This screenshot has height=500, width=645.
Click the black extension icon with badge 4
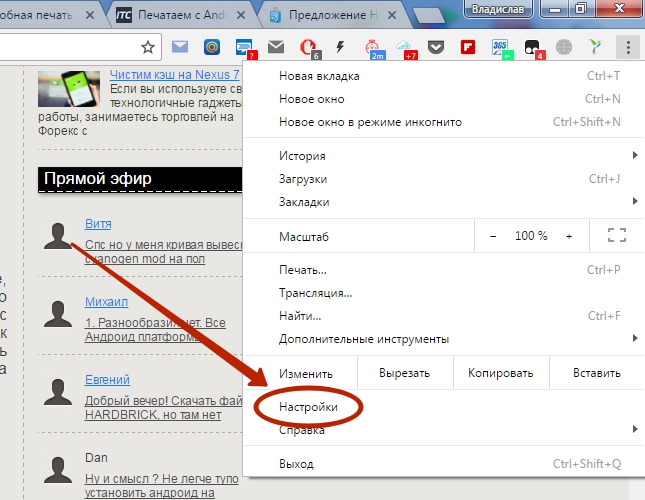pos(534,49)
